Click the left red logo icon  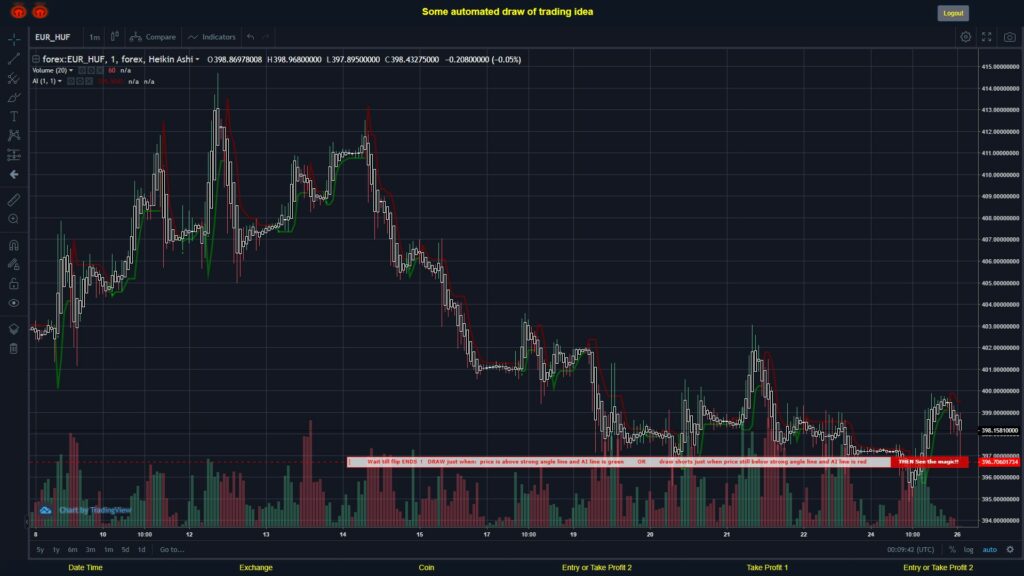point(18,11)
